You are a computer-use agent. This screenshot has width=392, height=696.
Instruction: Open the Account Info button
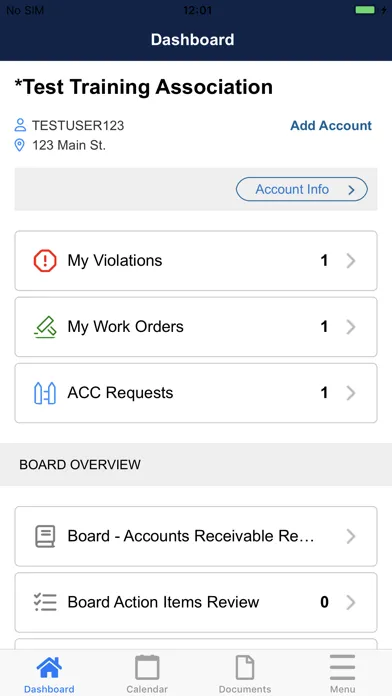point(301,190)
